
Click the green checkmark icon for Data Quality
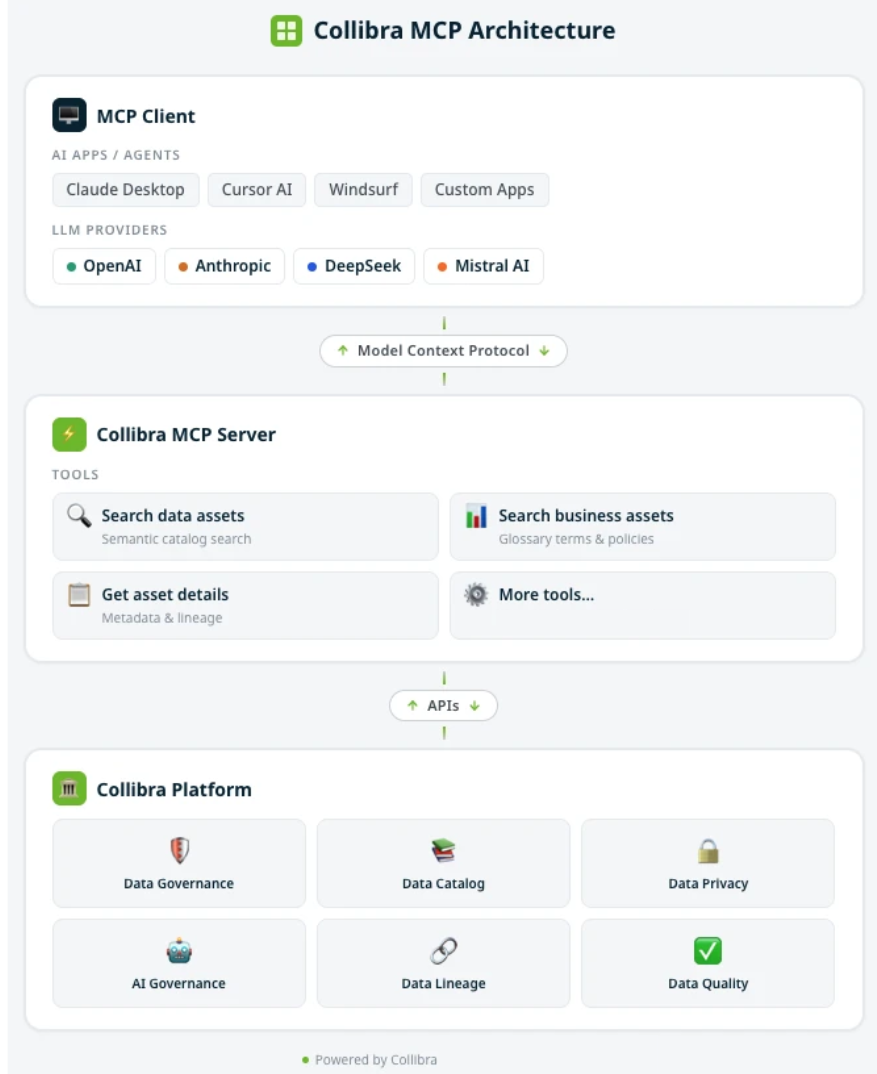708,950
